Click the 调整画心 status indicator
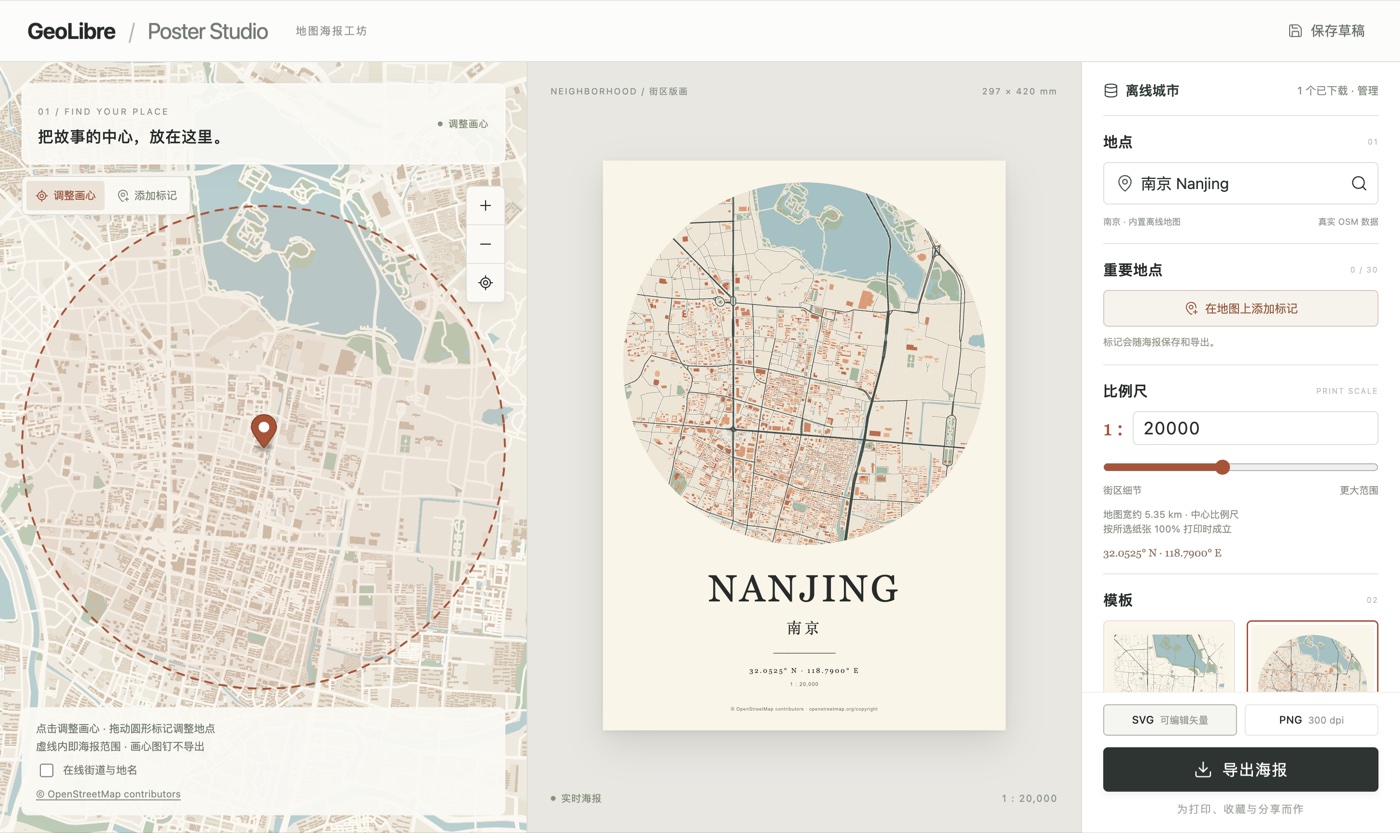 463,124
